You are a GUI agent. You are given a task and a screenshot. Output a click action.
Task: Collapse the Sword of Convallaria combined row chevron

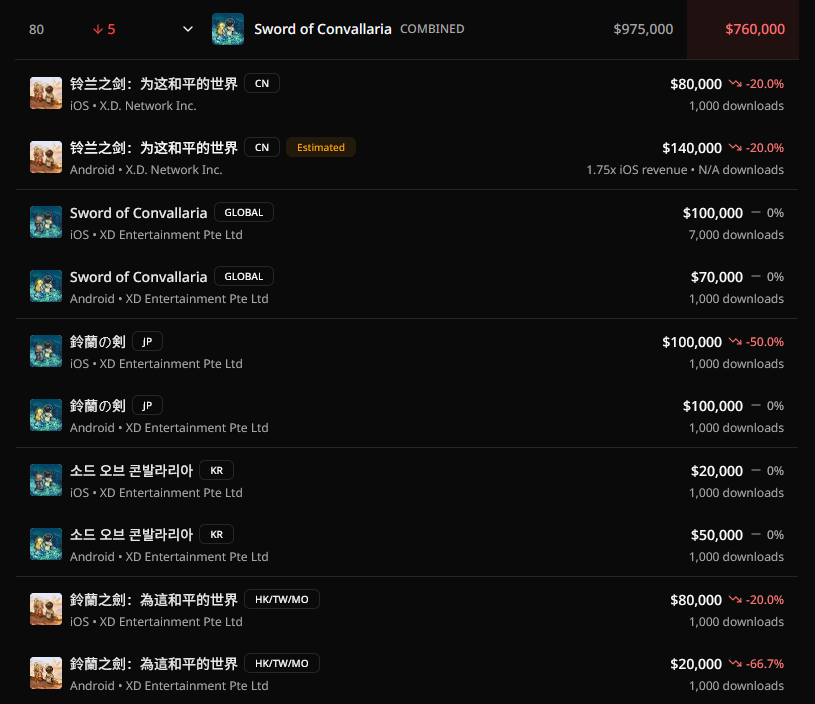click(x=188, y=29)
